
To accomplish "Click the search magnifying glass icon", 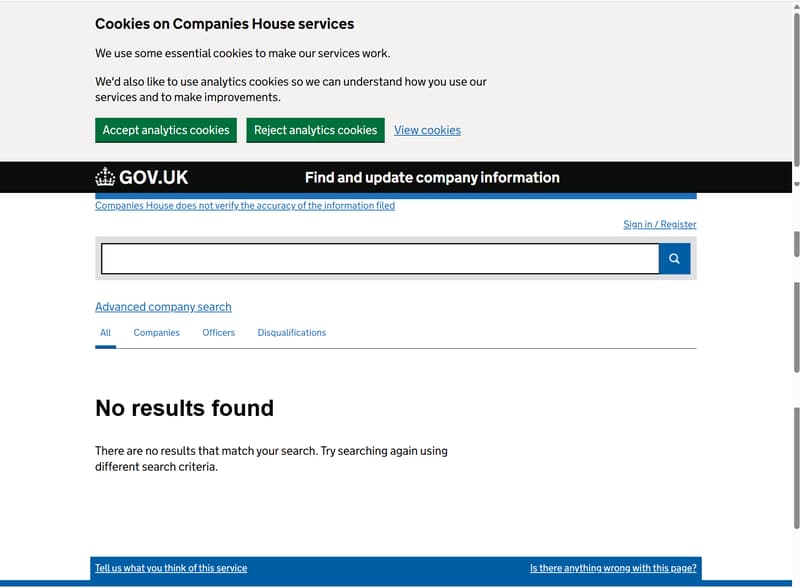I will [674, 259].
